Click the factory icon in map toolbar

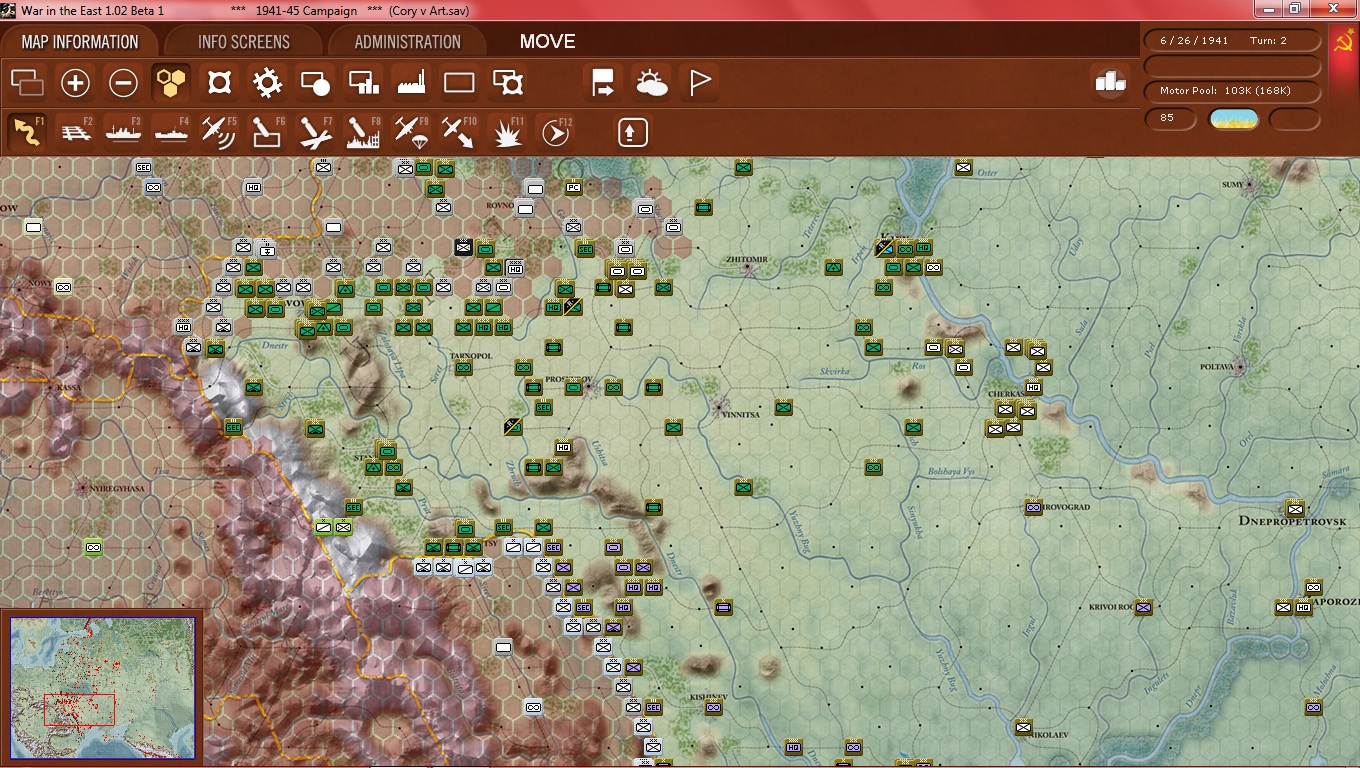pos(411,82)
